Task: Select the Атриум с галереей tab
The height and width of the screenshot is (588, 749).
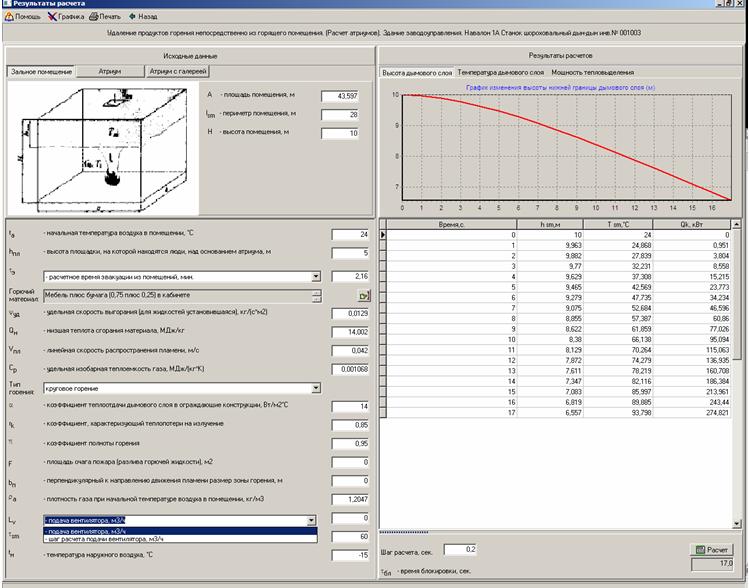Action: (180, 72)
